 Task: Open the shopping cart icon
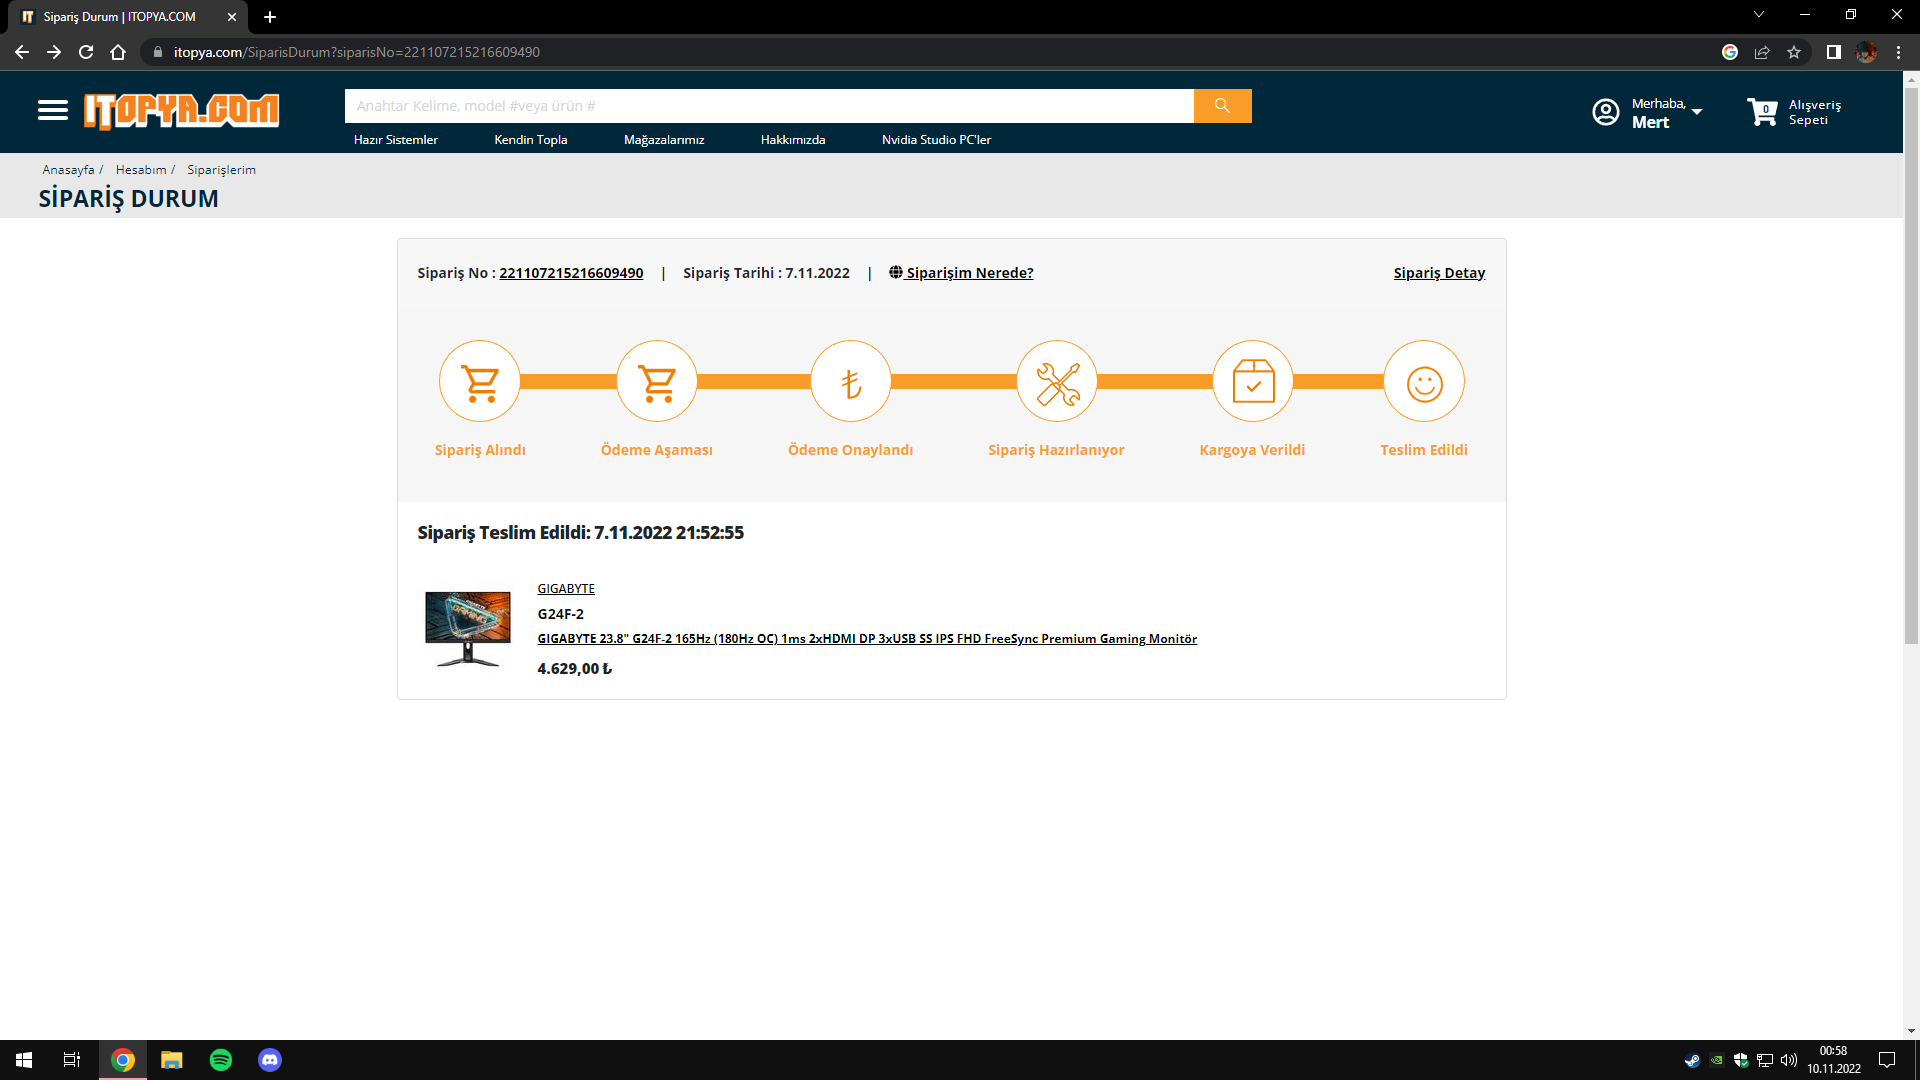pos(1762,112)
